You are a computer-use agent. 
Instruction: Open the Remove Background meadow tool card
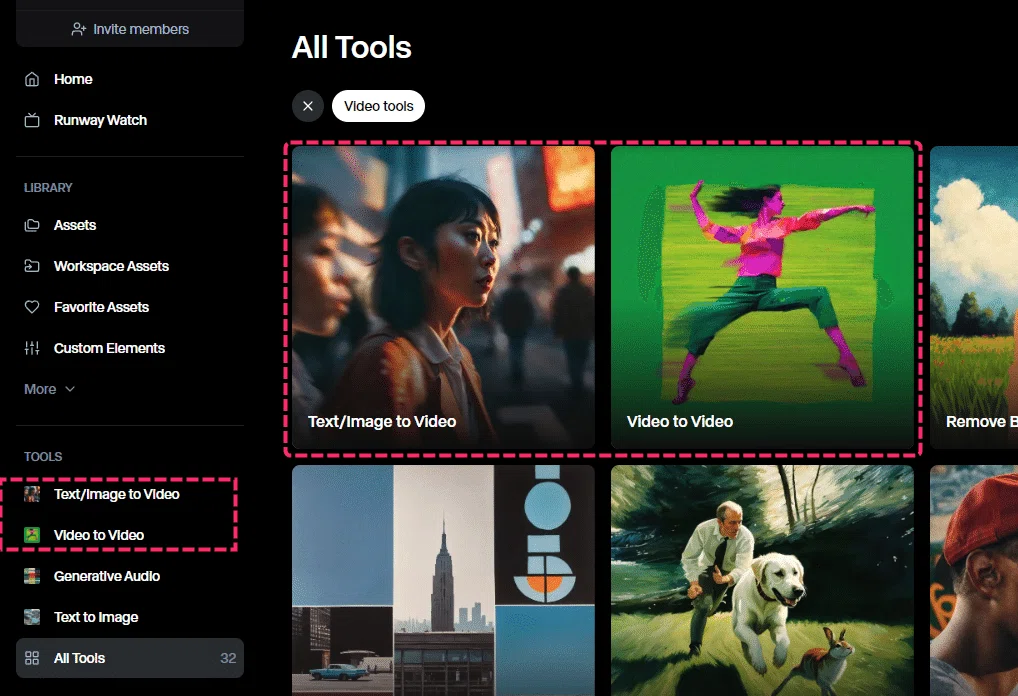tap(974, 297)
